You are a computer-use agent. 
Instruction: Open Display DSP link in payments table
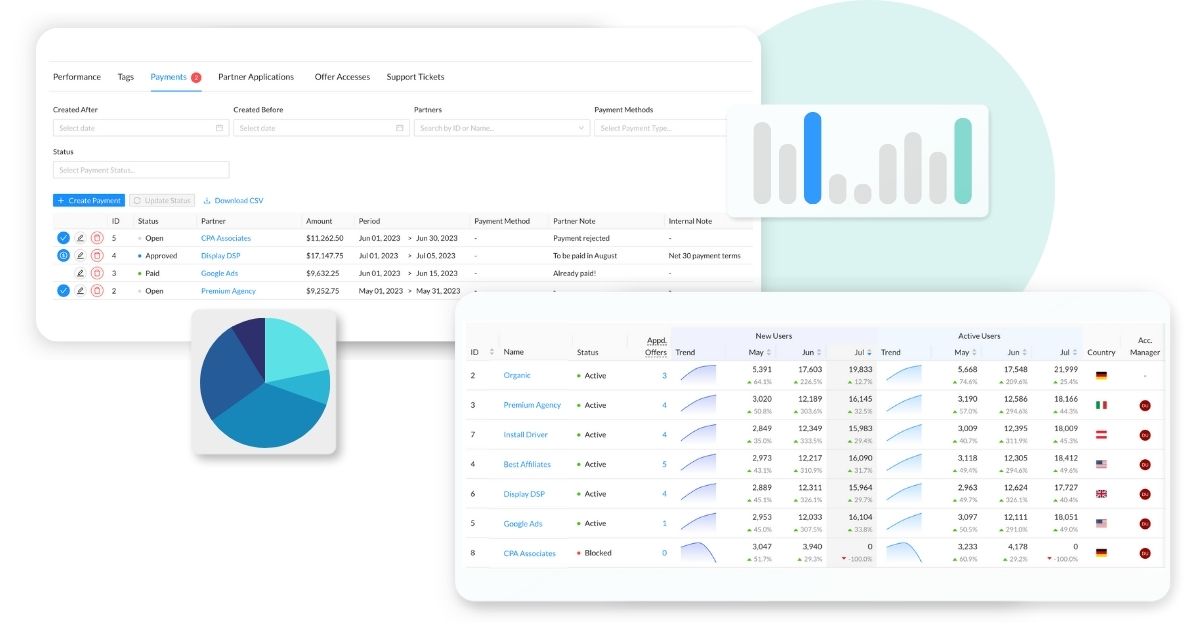pyautogui.click(x=221, y=256)
